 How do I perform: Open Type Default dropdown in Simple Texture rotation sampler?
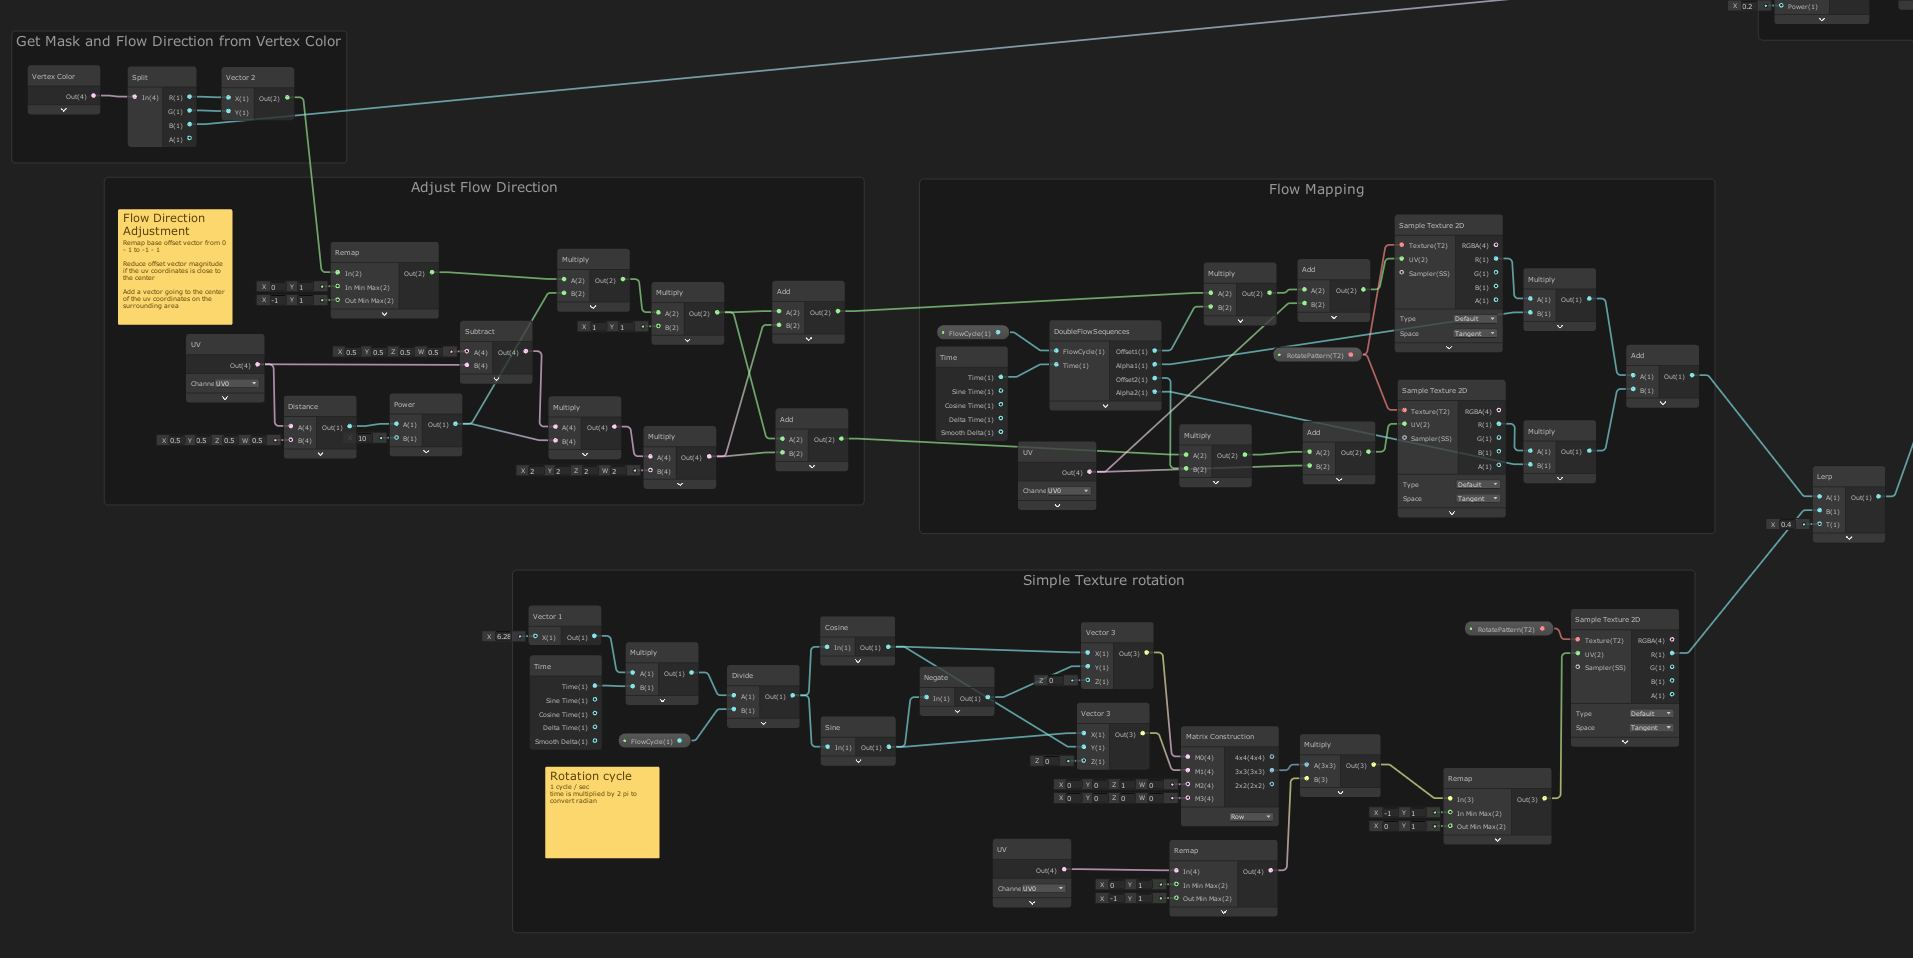pos(1650,713)
